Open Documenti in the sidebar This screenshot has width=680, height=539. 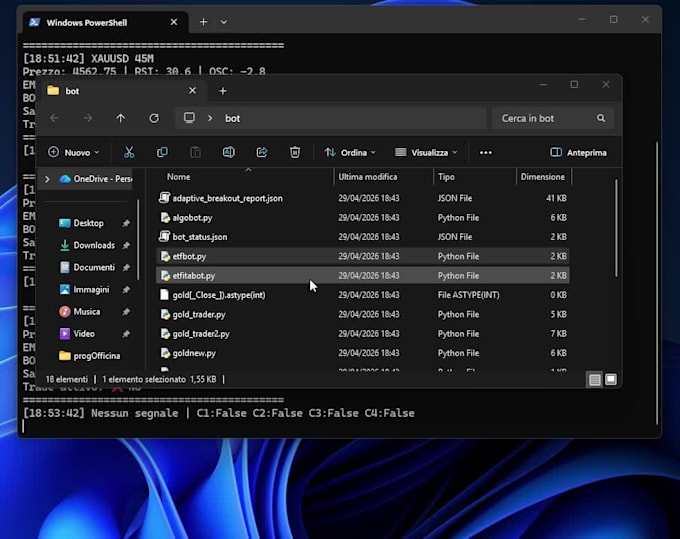tap(94, 267)
